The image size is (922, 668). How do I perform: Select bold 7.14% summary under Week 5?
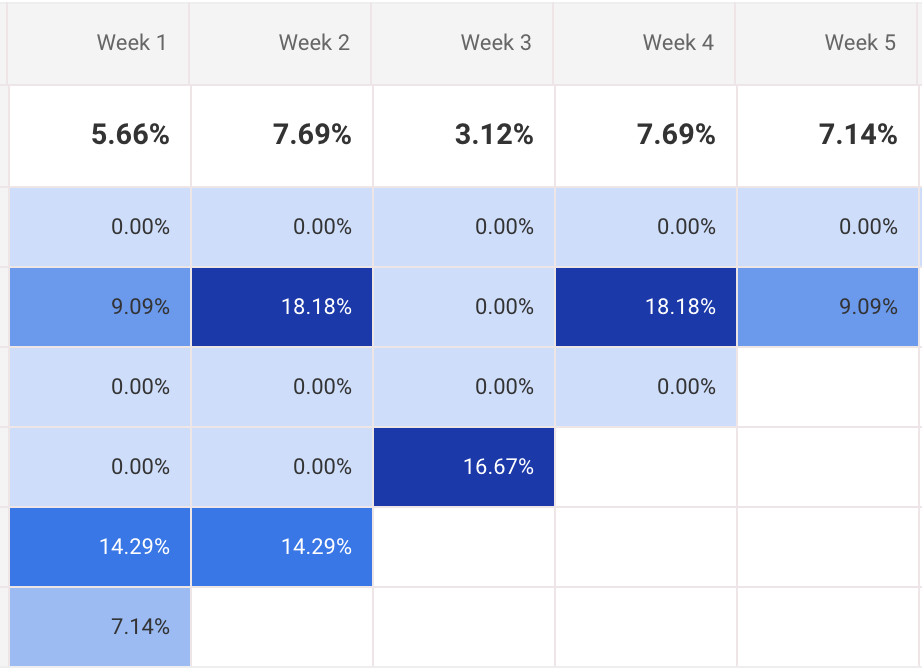[858, 136]
